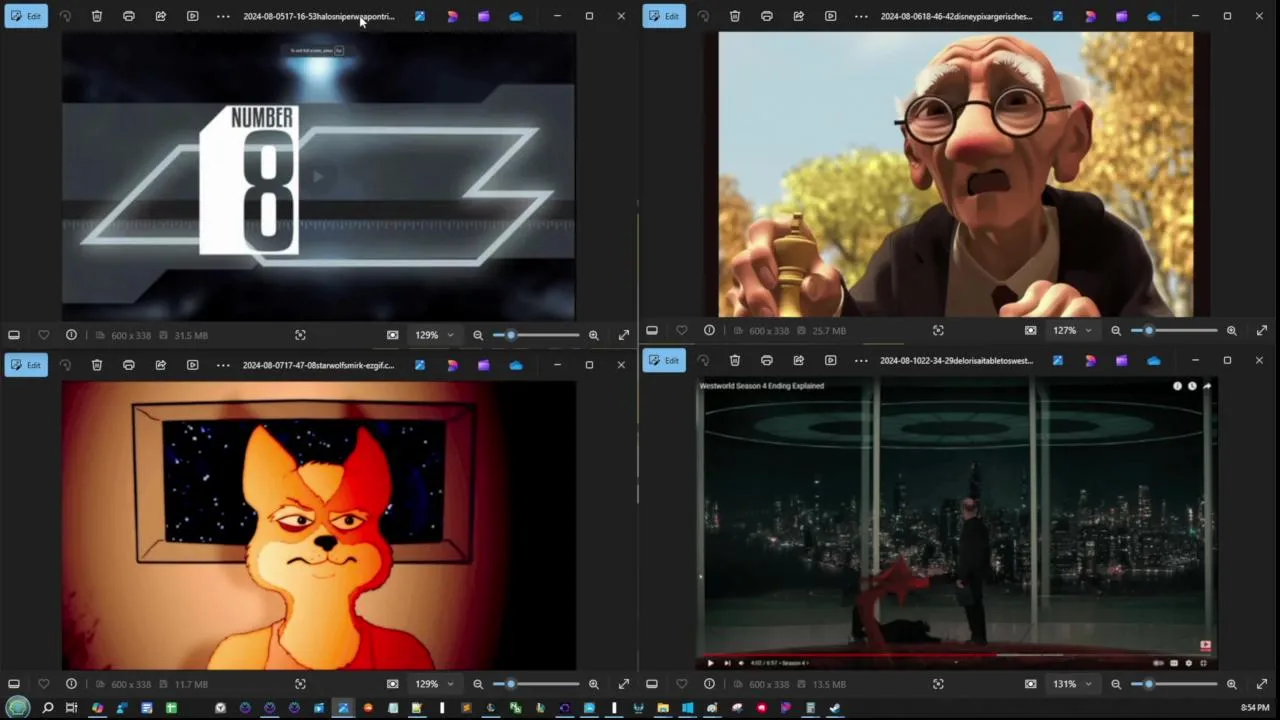Open 131% zoom dropdown in delorisaitable window

1072,684
